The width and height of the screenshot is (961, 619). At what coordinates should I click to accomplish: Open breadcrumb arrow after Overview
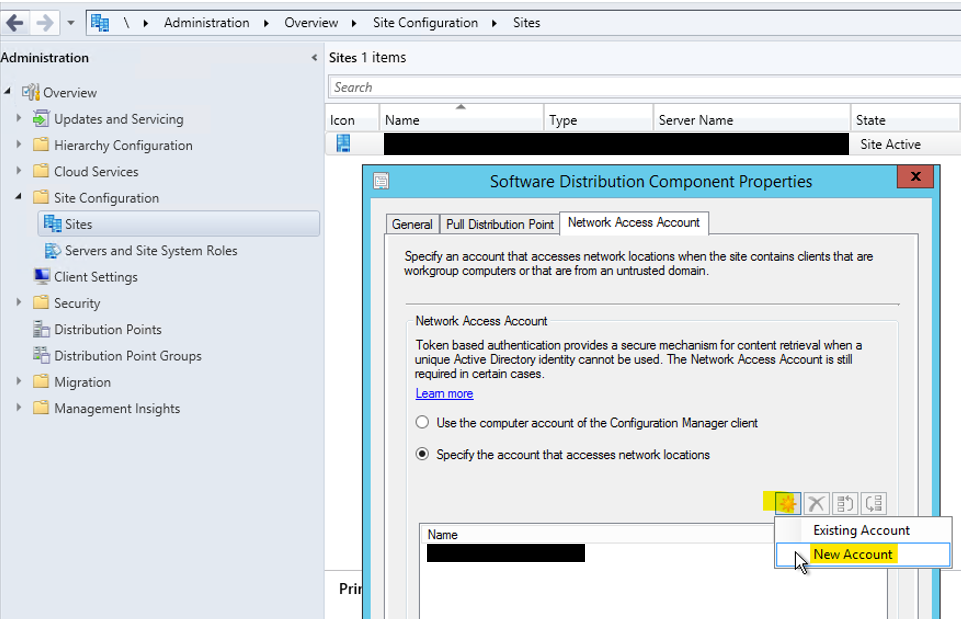click(354, 23)
